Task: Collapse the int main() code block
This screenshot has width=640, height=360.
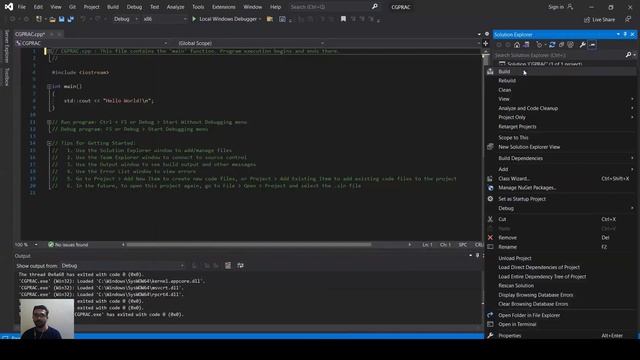Action: pos(49,87)
